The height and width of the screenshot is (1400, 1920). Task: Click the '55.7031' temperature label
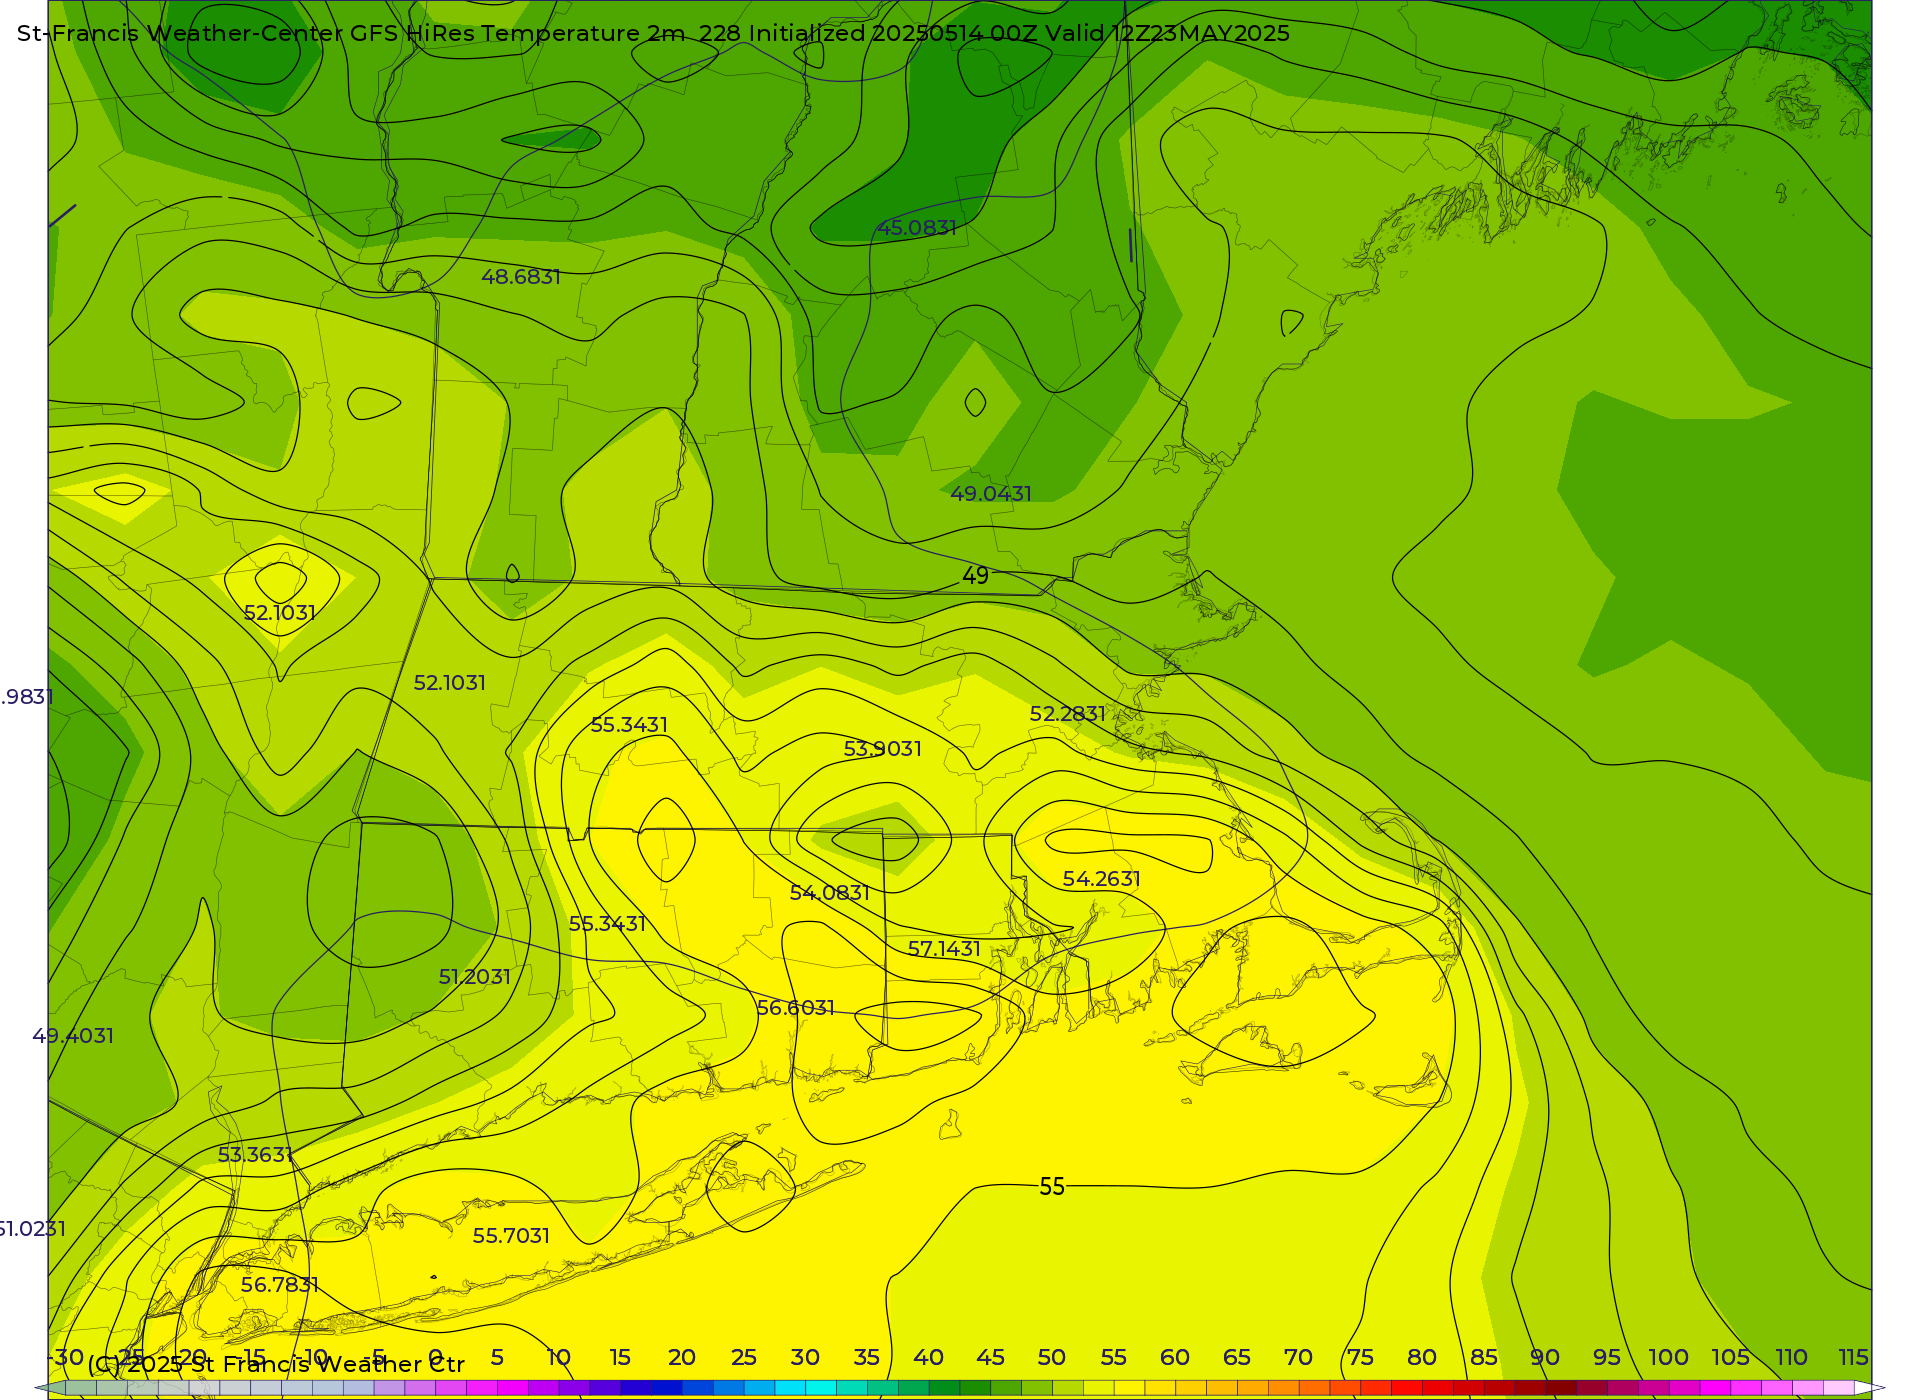coord(511,1236)
